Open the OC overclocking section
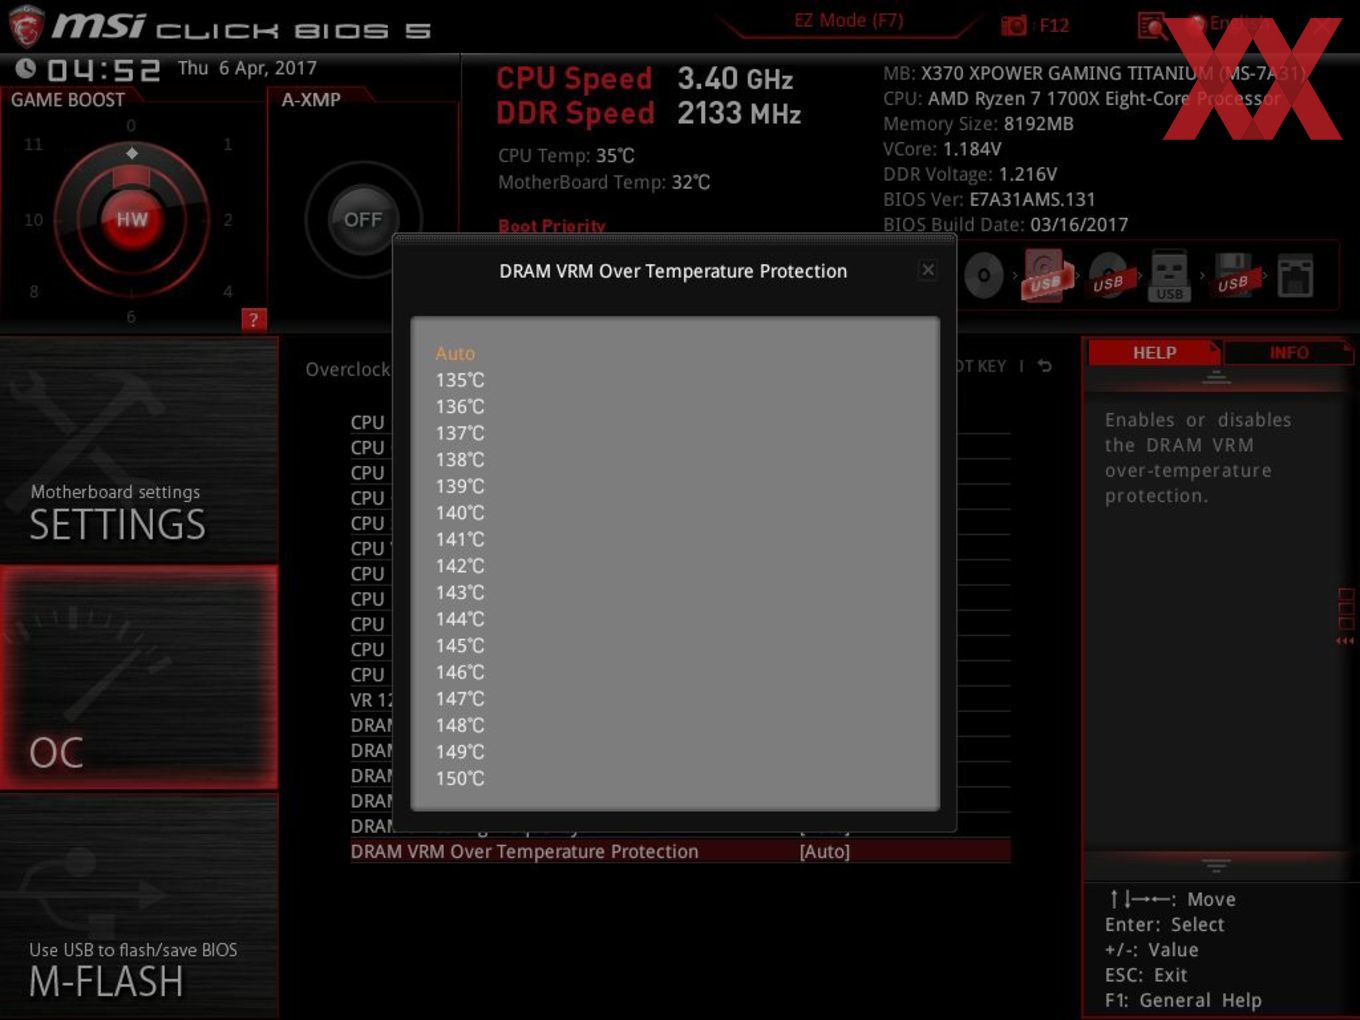This screenshot has width=1360, height=1020. [139, 677]
